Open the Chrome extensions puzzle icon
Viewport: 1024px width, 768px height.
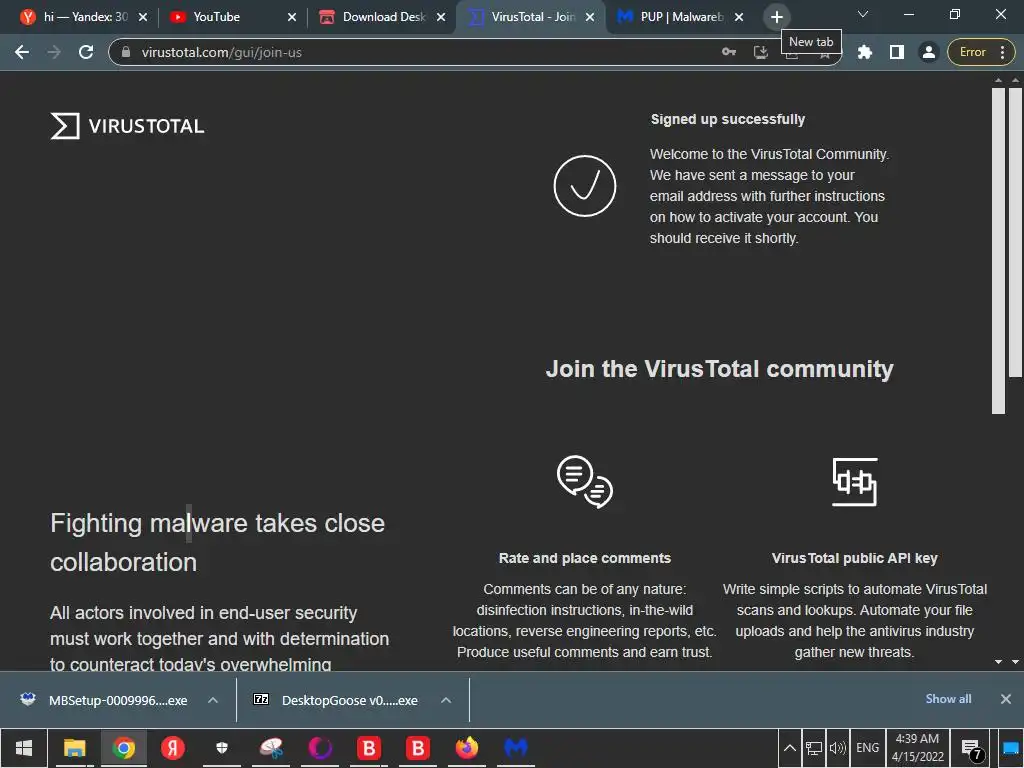tap(865, 52)
